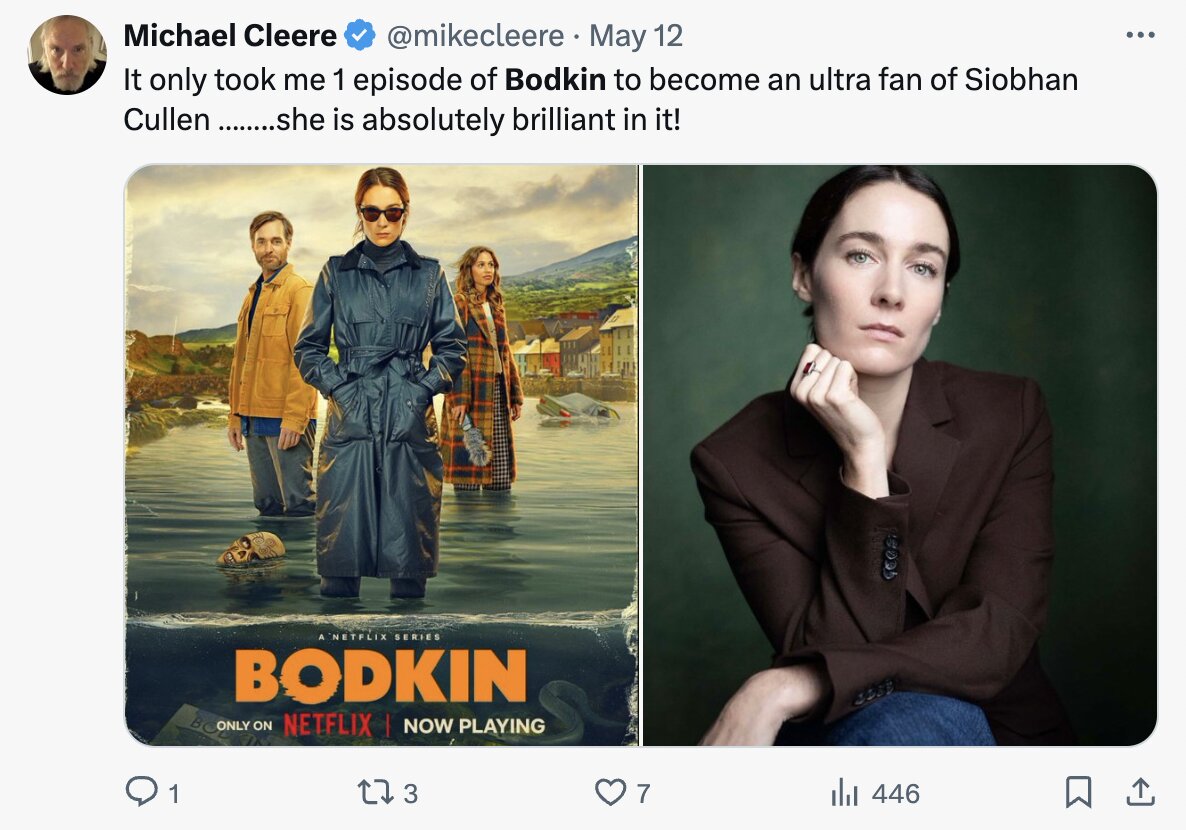Open view analytics bar chart icon

pyautogui.click(x=845, y=793)
